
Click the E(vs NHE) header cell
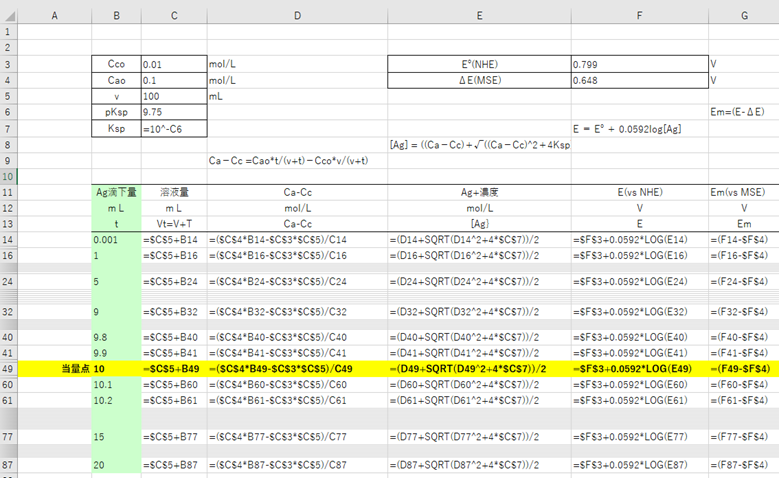[639, 192]
